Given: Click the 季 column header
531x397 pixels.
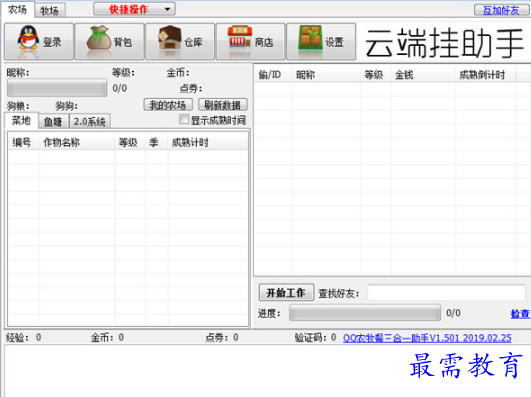Looking at the screenshot, I should [156, 143].
